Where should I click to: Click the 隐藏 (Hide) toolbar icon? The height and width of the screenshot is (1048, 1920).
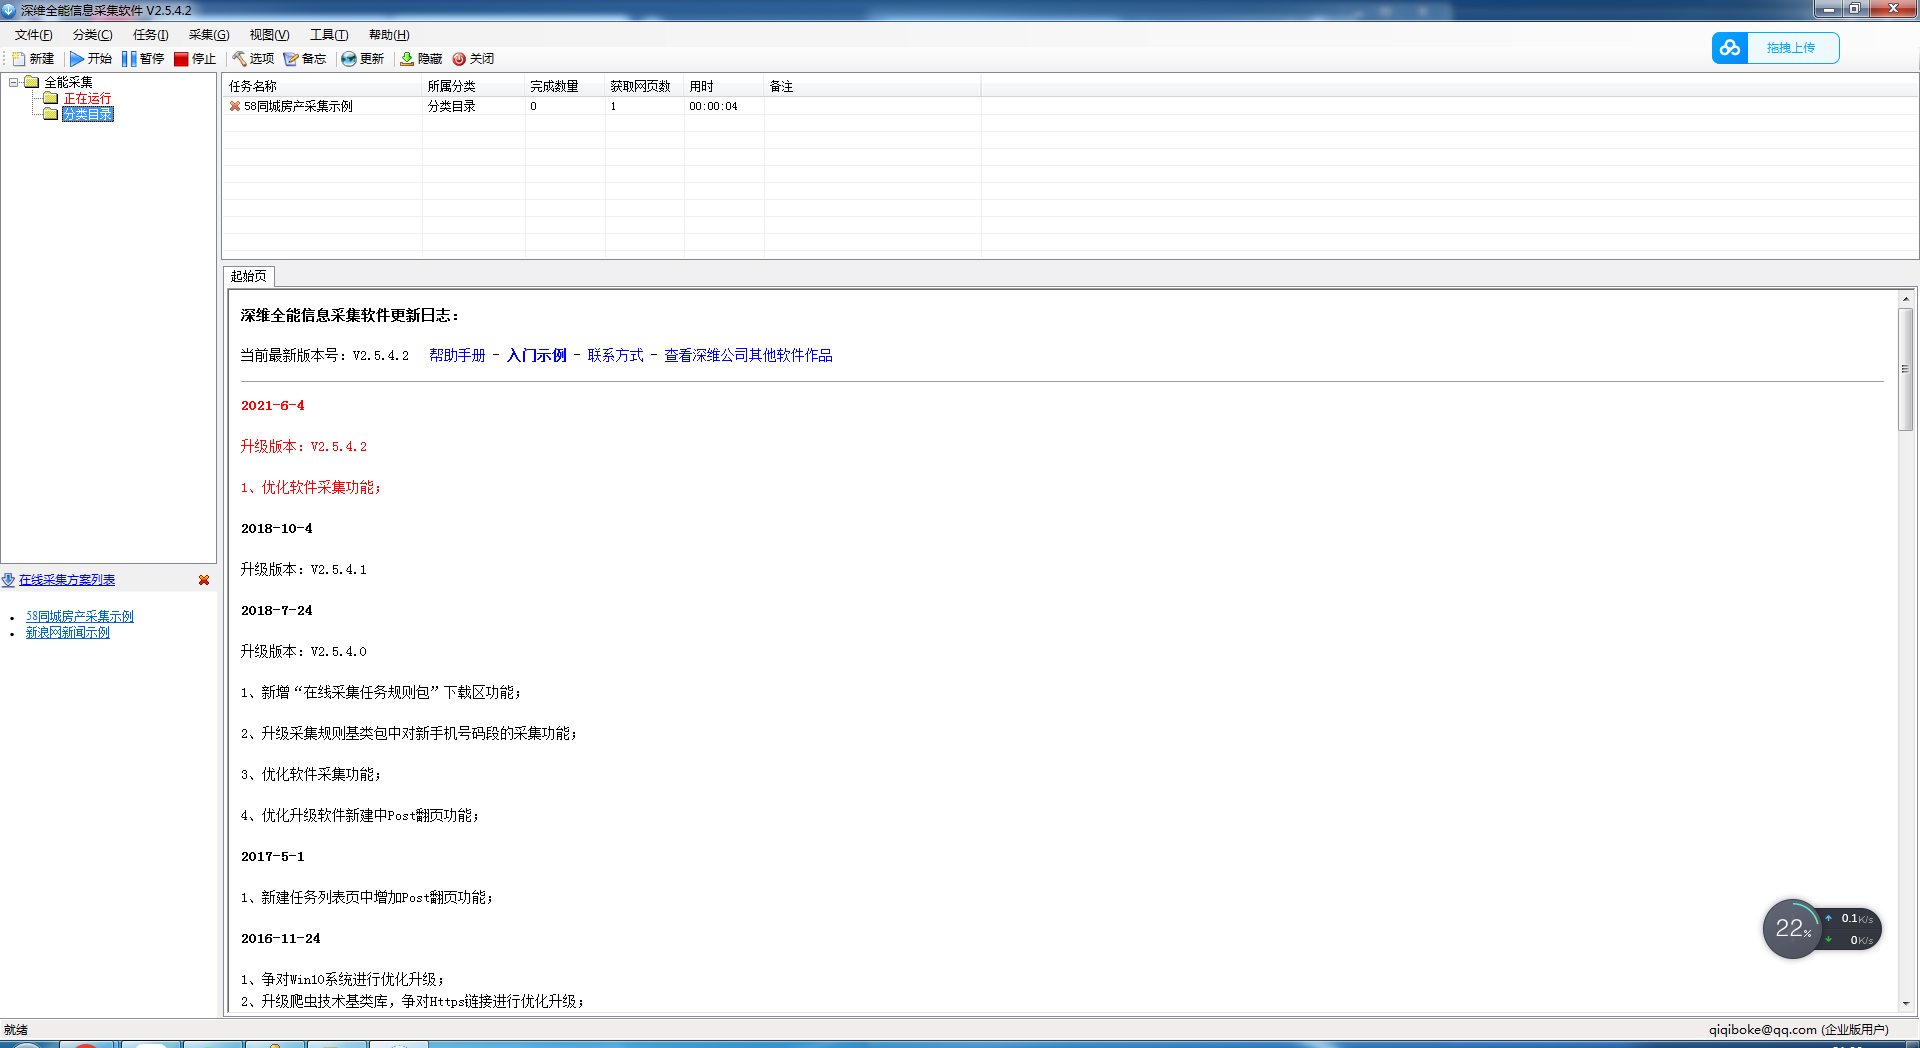click(407, 59)
